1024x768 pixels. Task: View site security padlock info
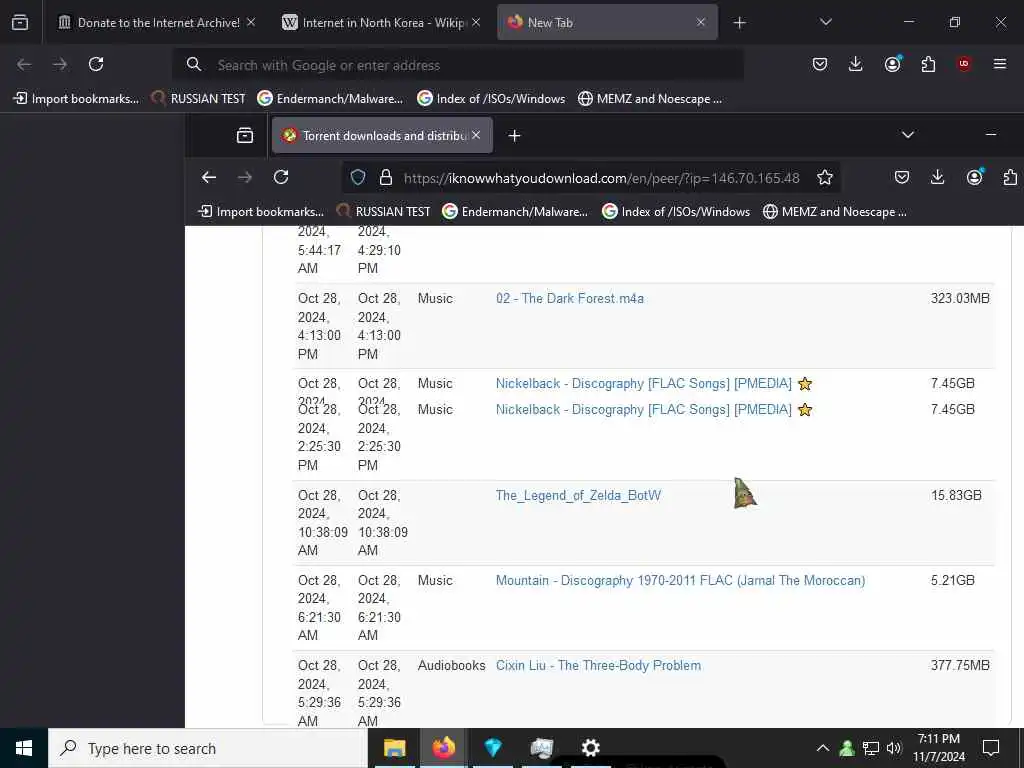pyautogui.click(x=386, y=178)
